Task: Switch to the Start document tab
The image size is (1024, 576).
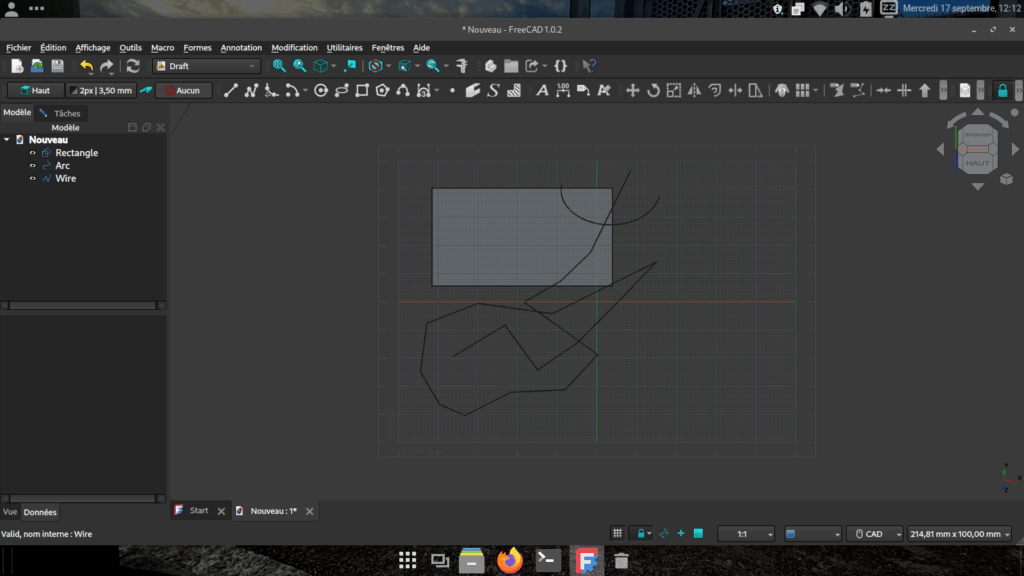Action: click(x=199, y=511)
